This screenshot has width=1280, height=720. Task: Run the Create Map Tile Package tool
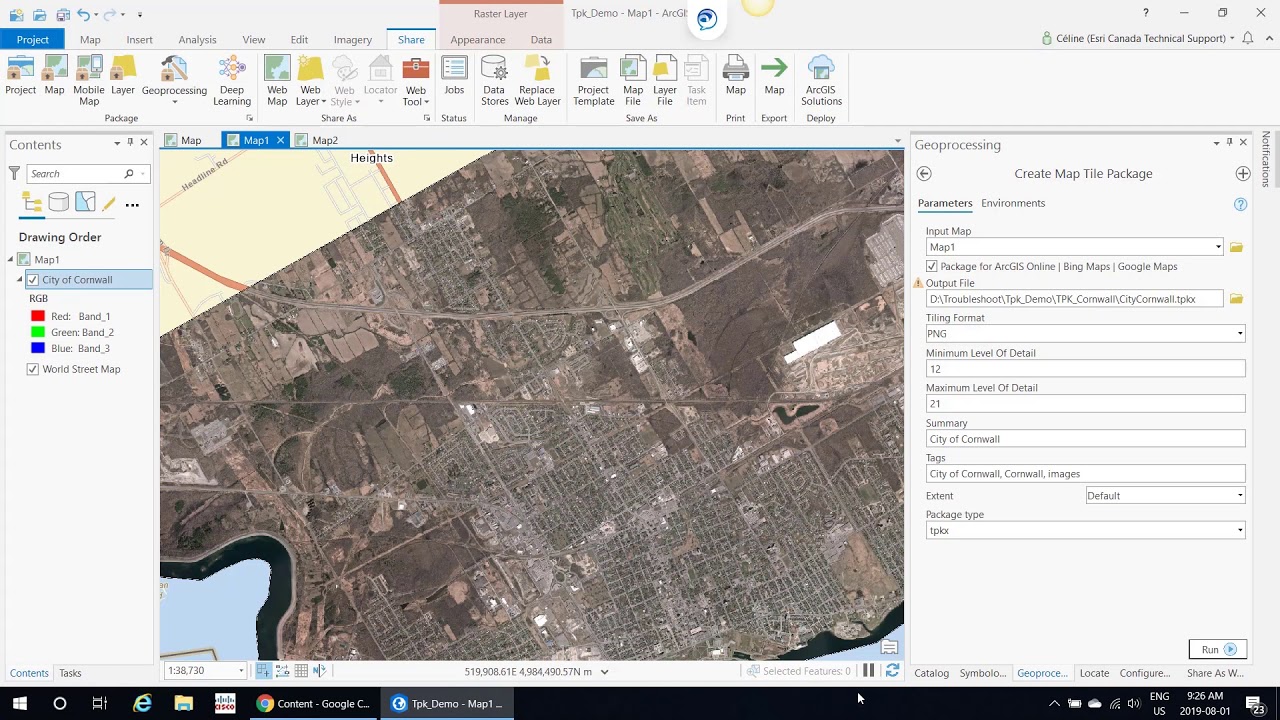1217,649
